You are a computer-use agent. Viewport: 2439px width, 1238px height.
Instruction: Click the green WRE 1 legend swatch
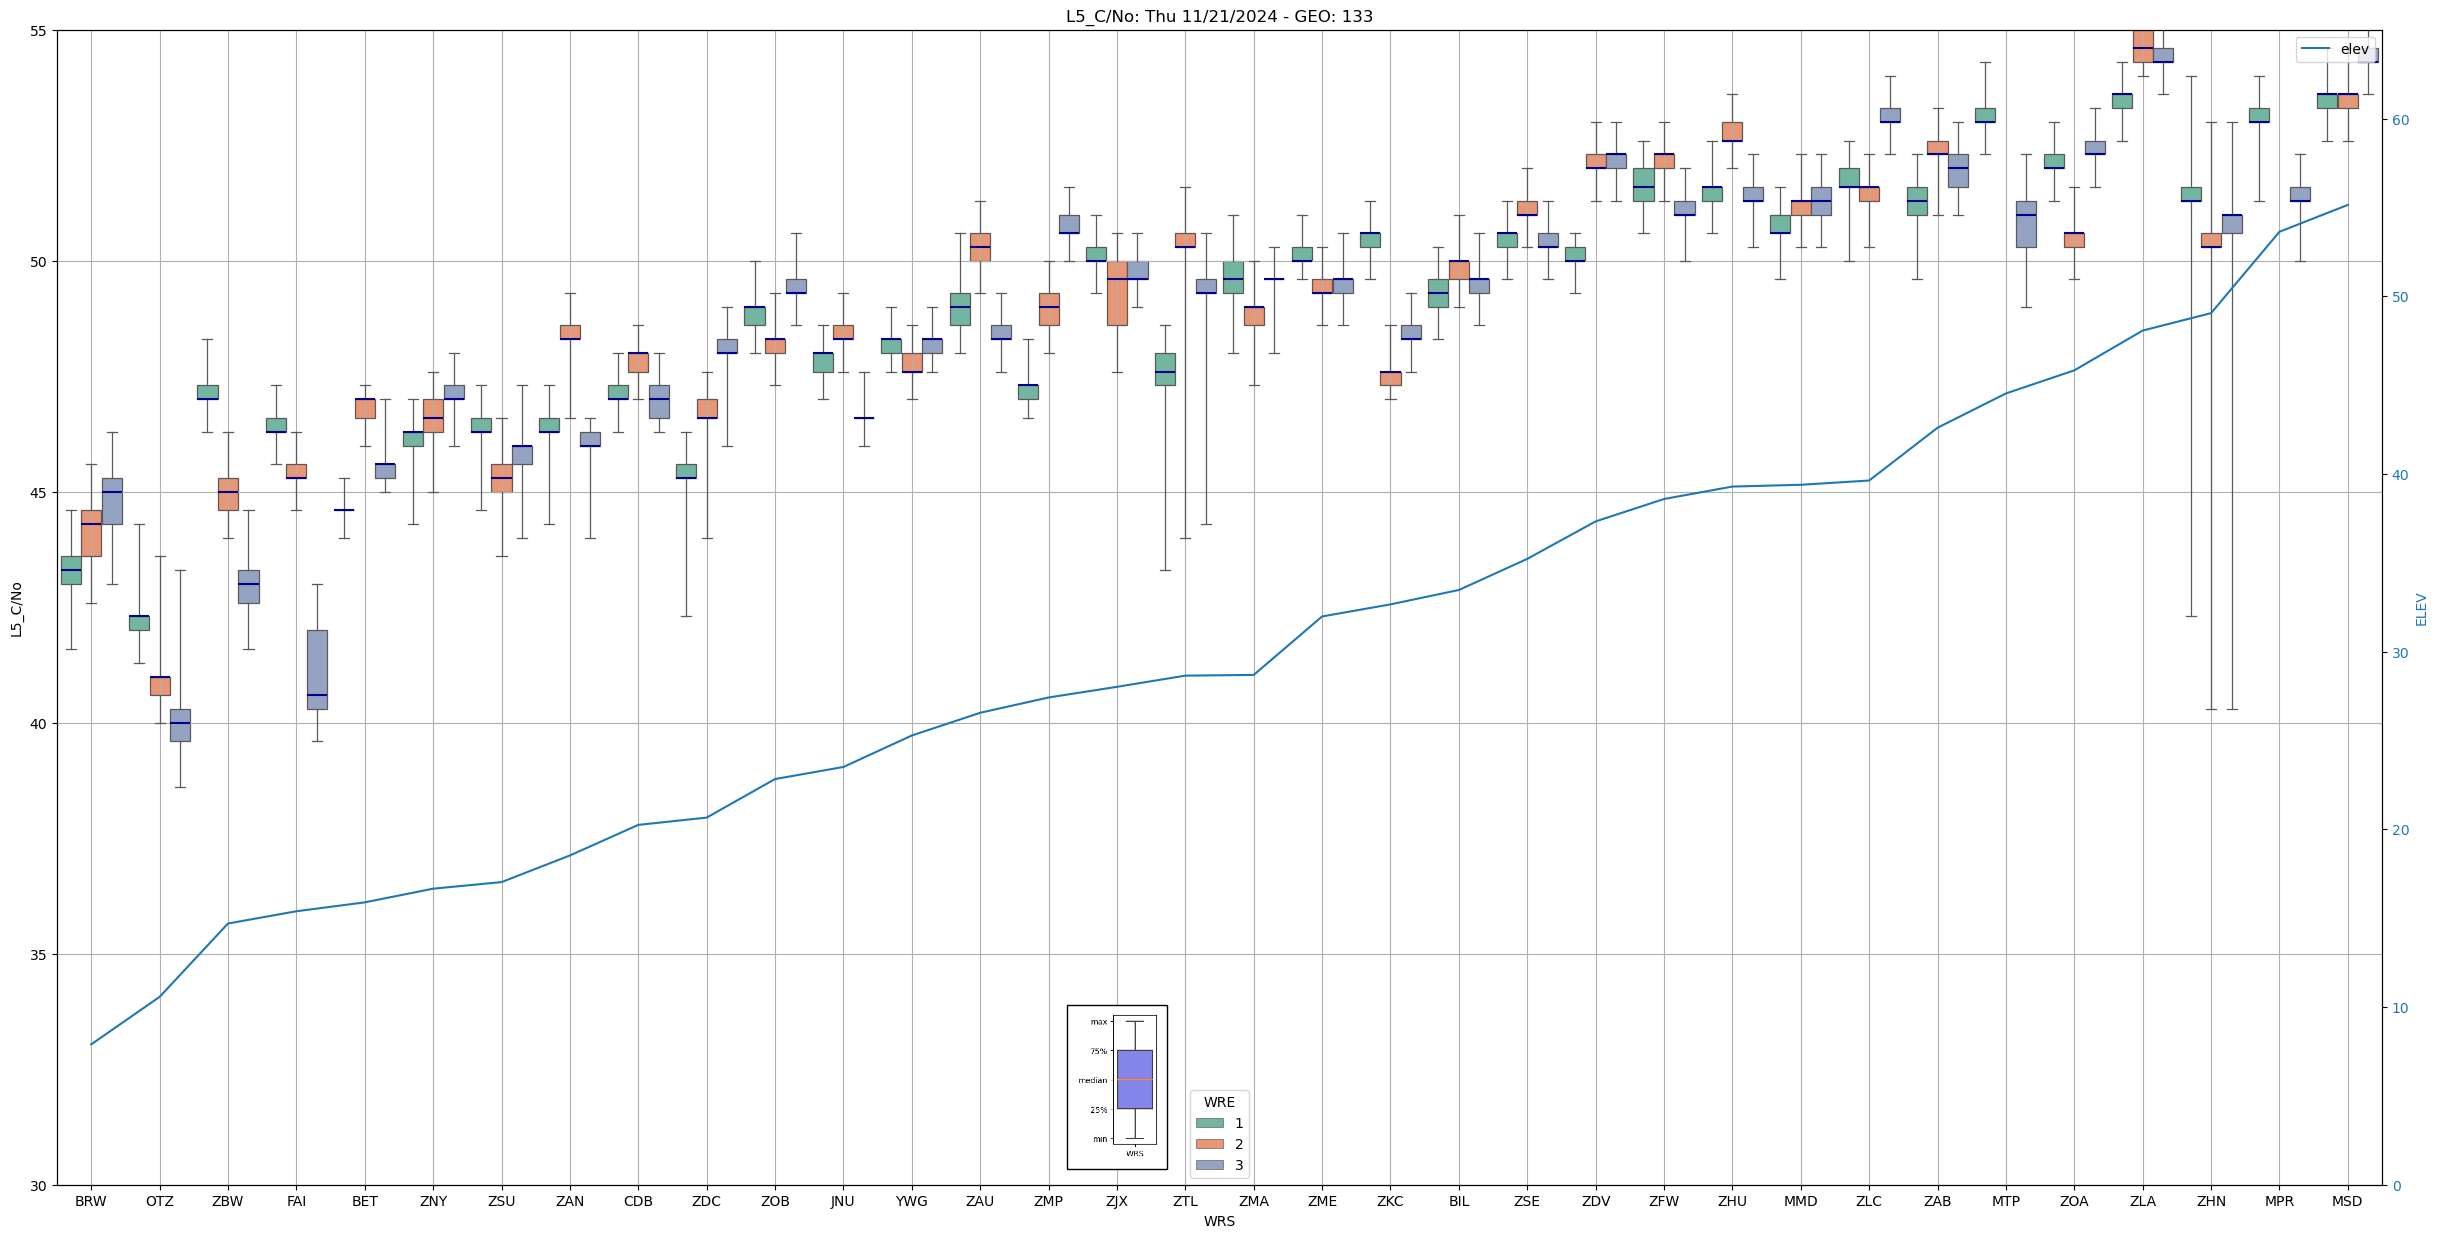coord(1209,1123)
